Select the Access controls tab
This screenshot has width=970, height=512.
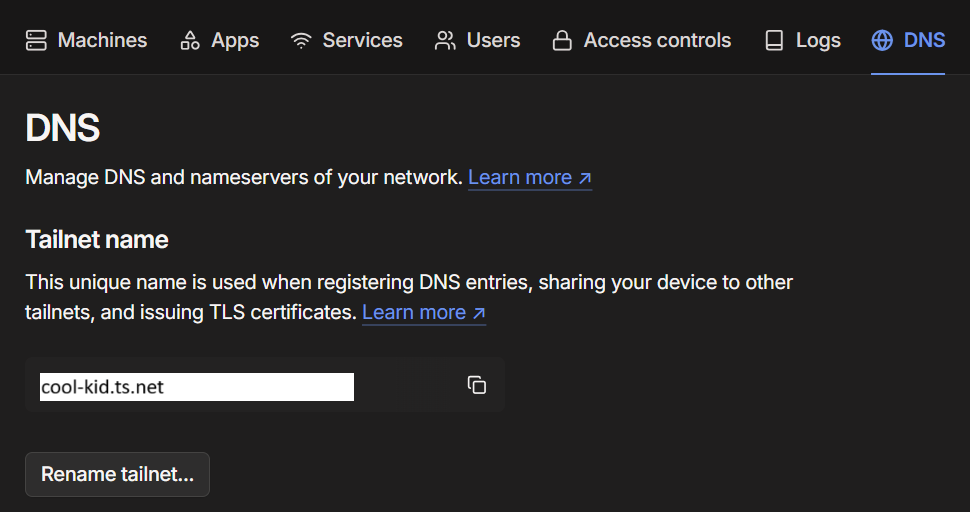642,41
